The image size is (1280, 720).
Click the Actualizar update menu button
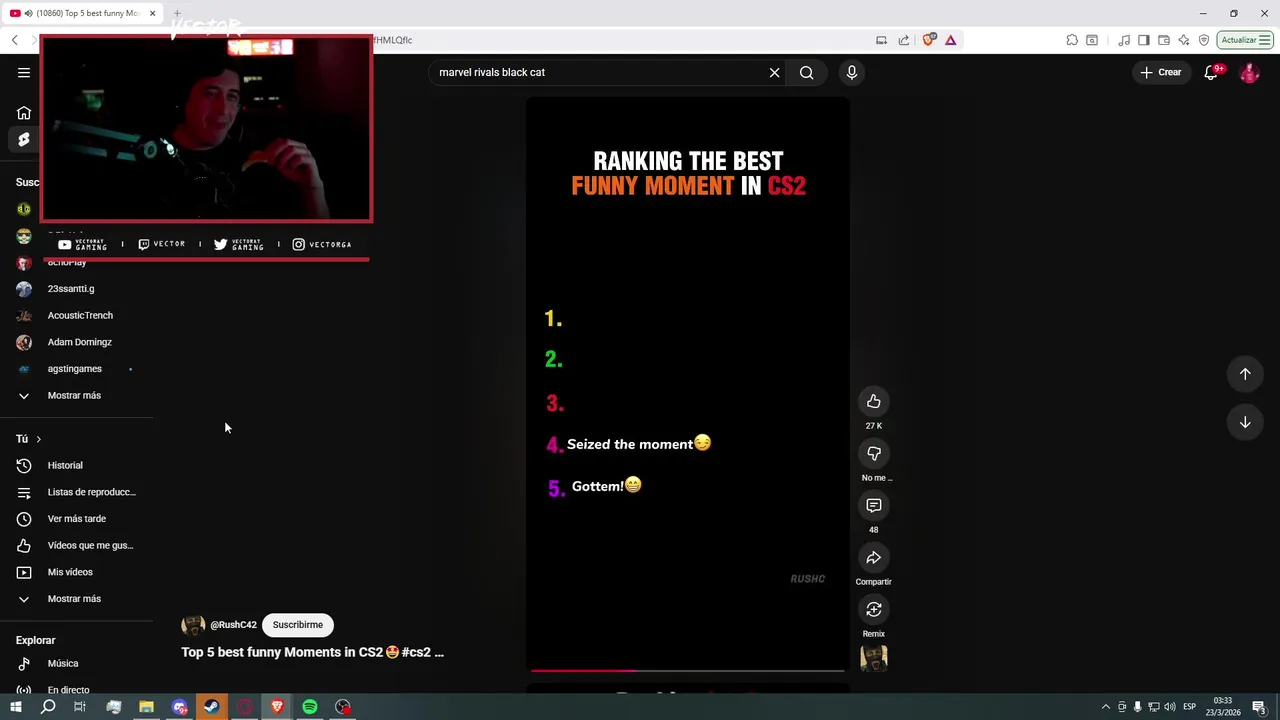[1245, 40]
